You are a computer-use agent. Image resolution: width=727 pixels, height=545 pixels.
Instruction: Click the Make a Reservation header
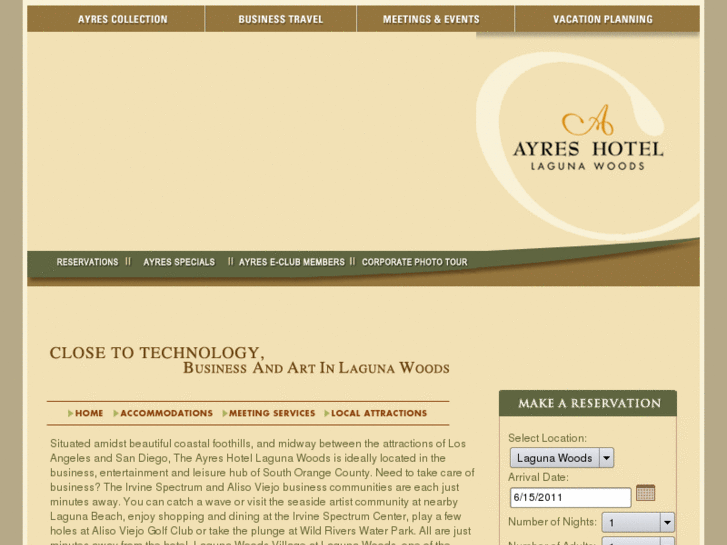[x=588, y=403]
